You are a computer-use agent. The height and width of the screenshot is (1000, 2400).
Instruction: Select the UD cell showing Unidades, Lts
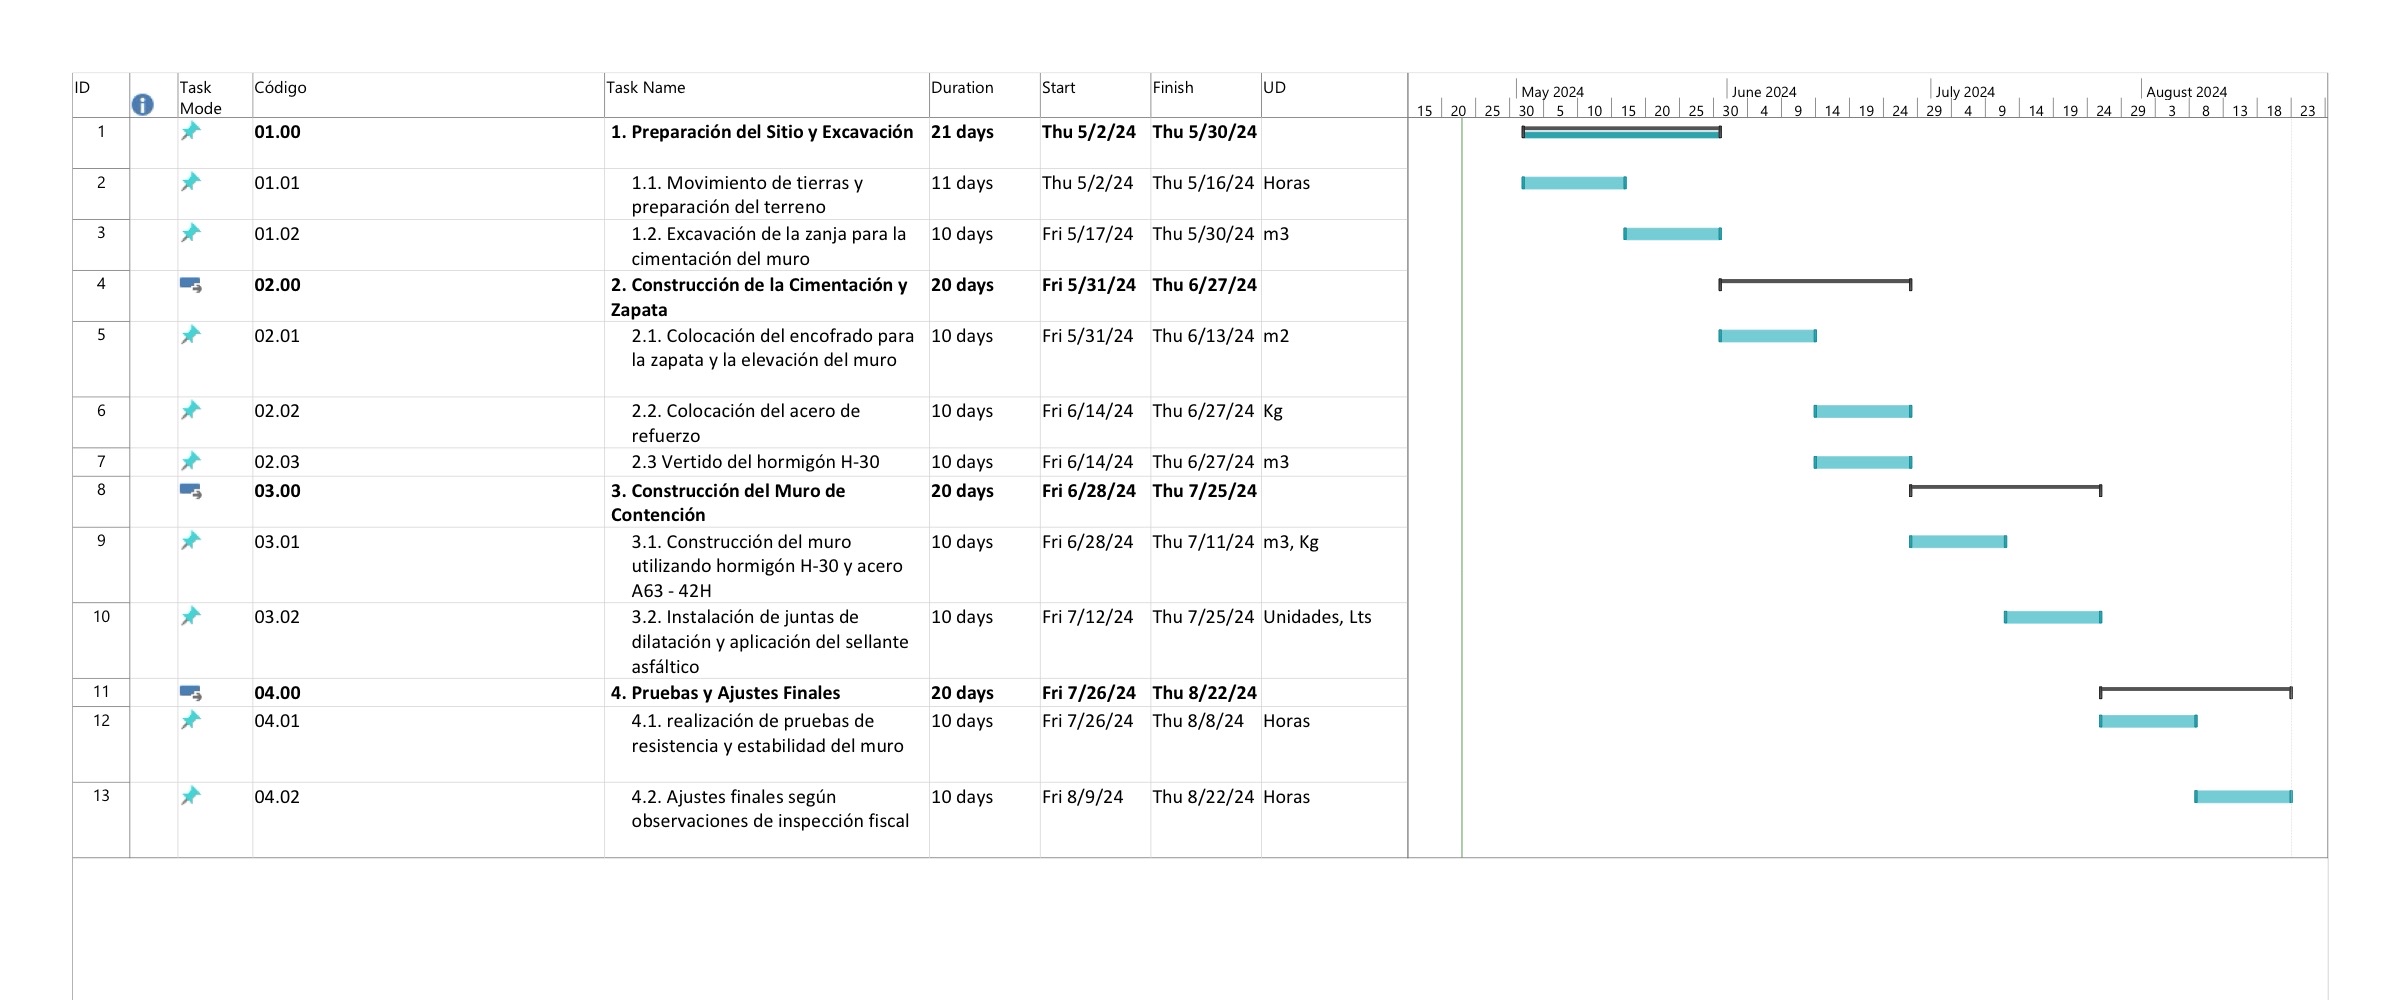click(1316, 618)
